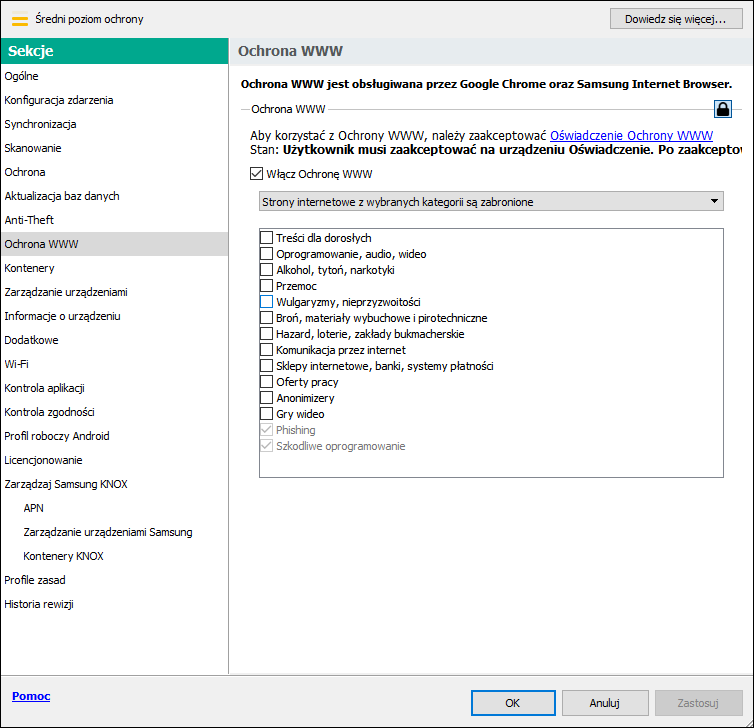Screen dimensions: 754x728
Task: Go to the Skanowanie section
Action: click(x=33, y=148)
